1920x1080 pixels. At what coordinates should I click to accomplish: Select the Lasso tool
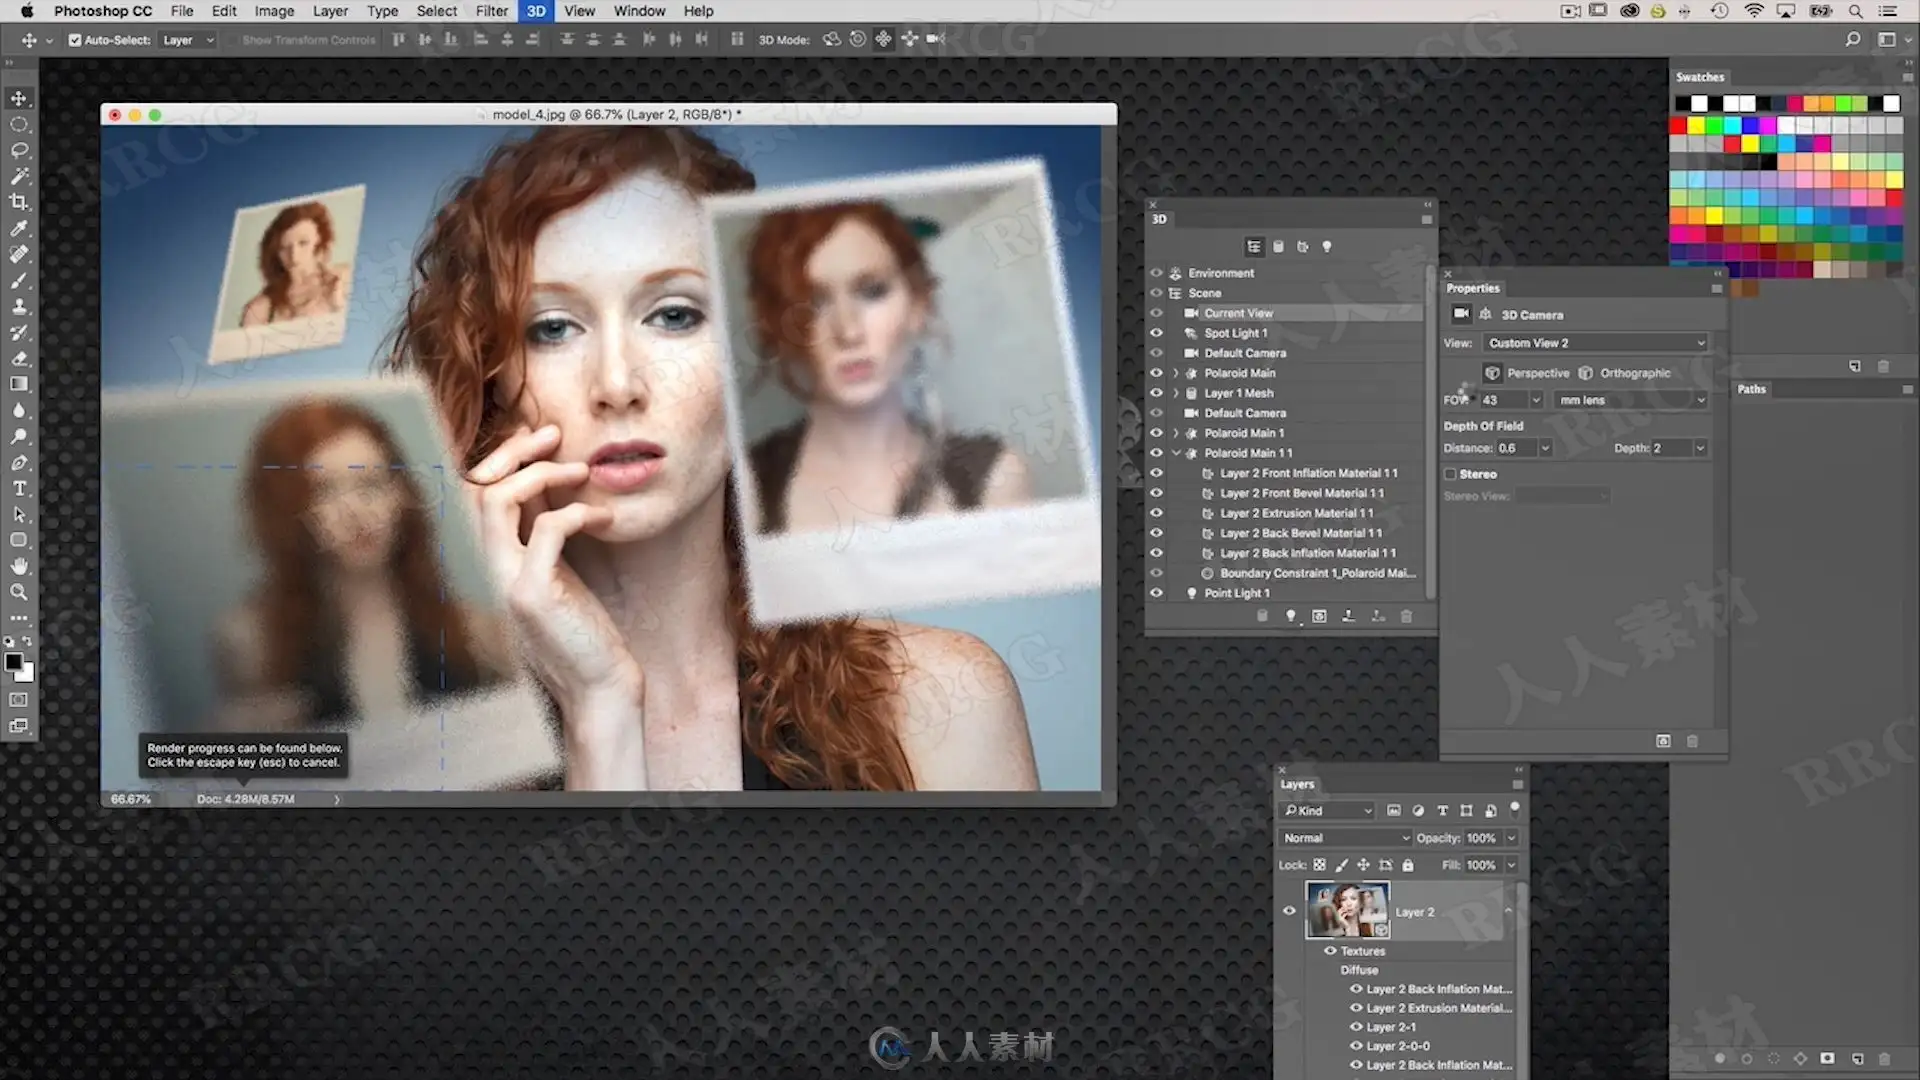[x=19, y=150]
